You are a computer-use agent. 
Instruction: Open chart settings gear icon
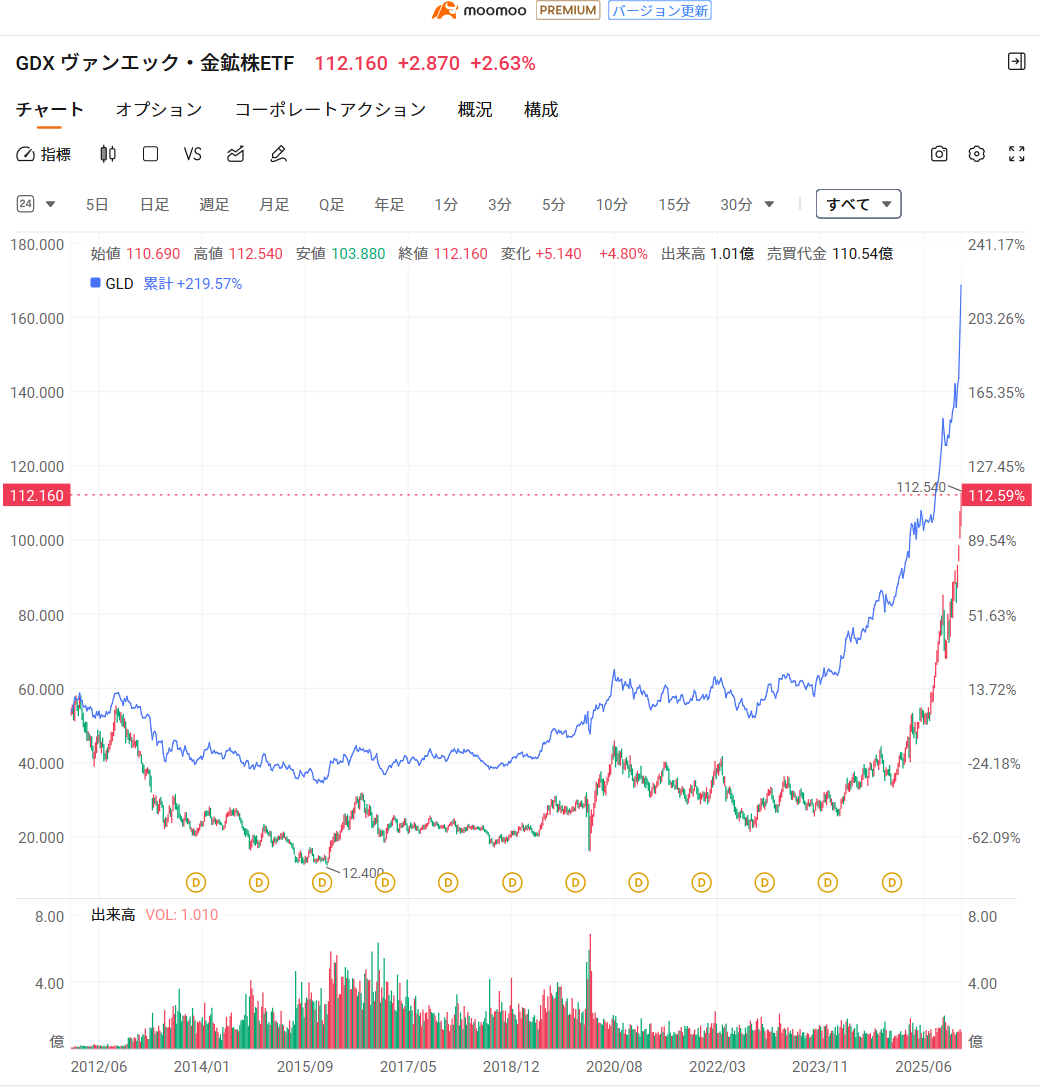tap(977, 154)
